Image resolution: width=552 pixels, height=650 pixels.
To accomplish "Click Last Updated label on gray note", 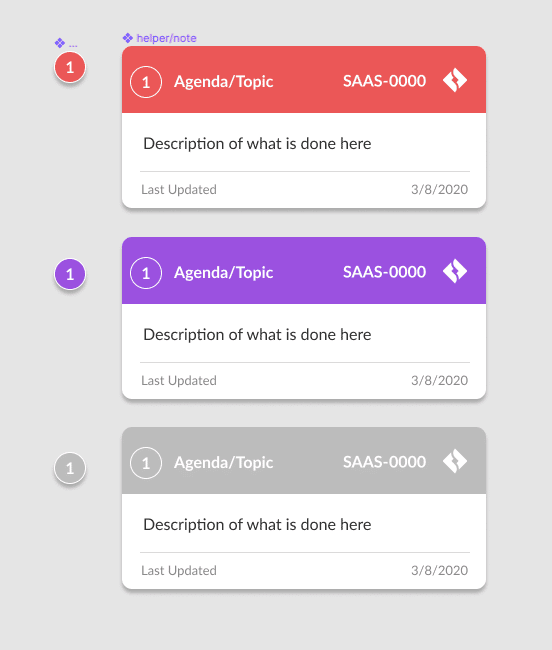I will pyautogui.click(x=179, y=570).
